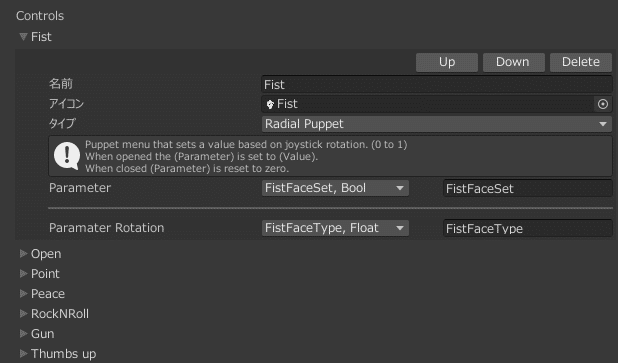
Task: Open FistFaceType, Float rotation dropdown
Action: [335, 228]
